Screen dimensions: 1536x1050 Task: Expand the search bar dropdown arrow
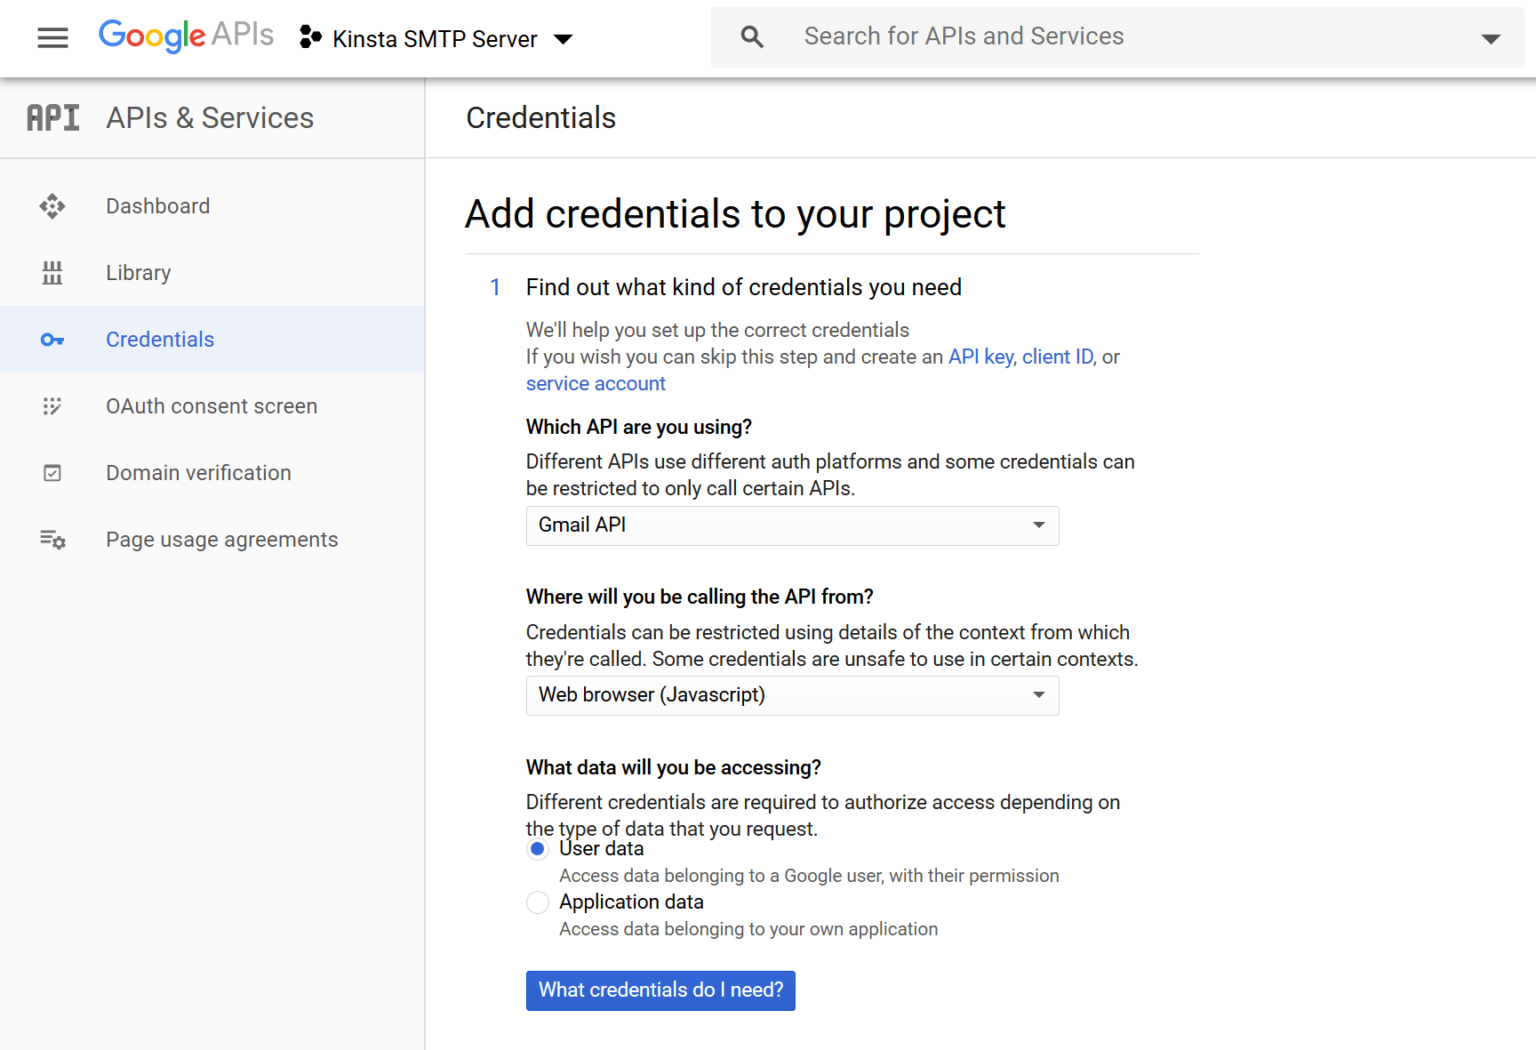click(1491, 38)
